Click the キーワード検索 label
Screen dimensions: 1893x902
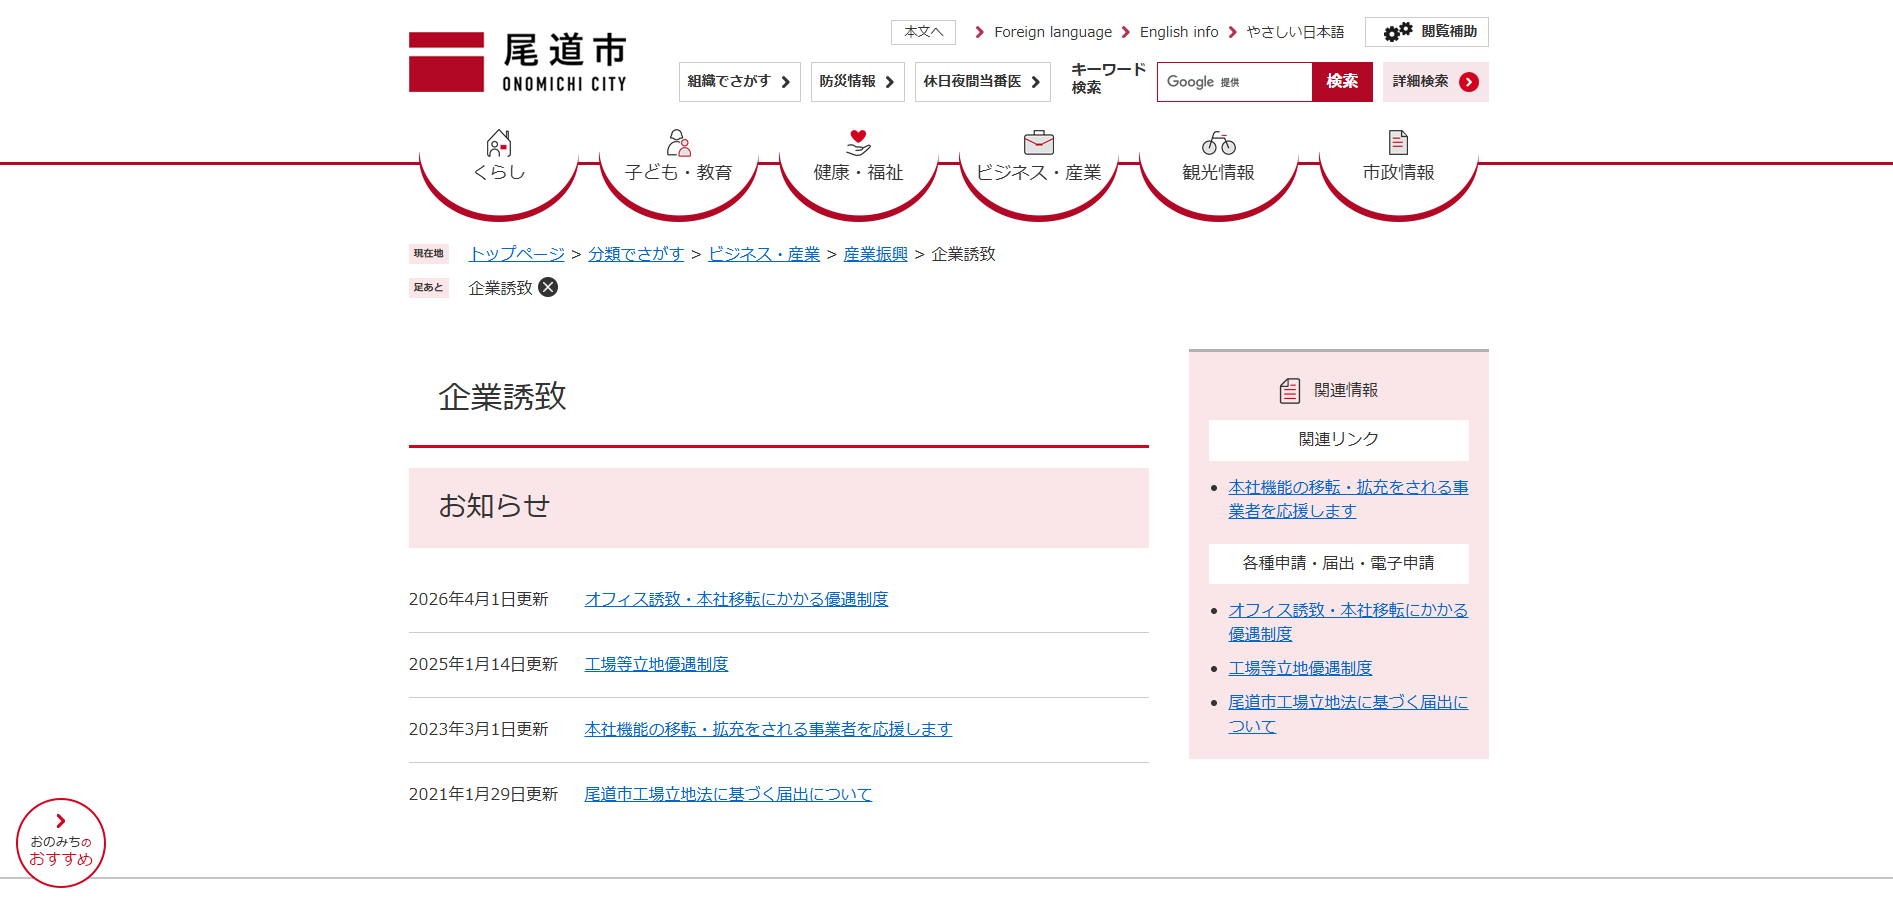(1108, 78)
